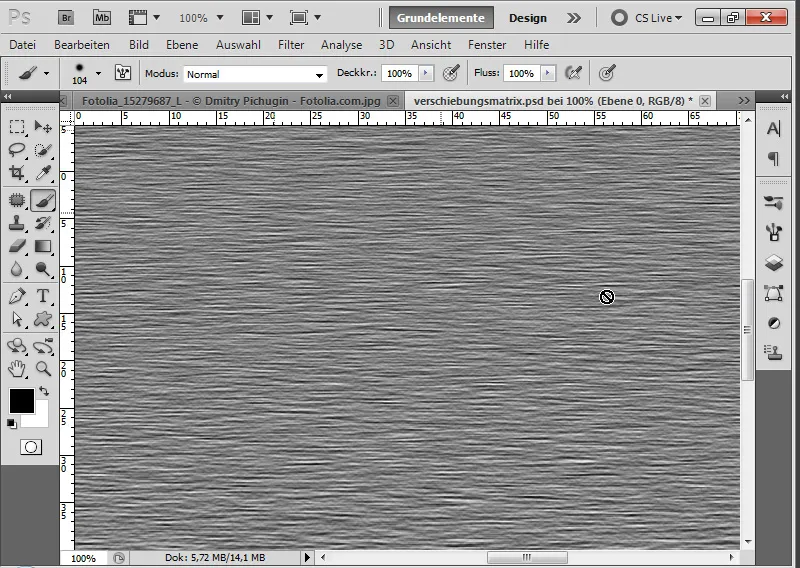Switch to Grundelemente workspace
Screen dimensions: 800x568
tap(441, 18)
